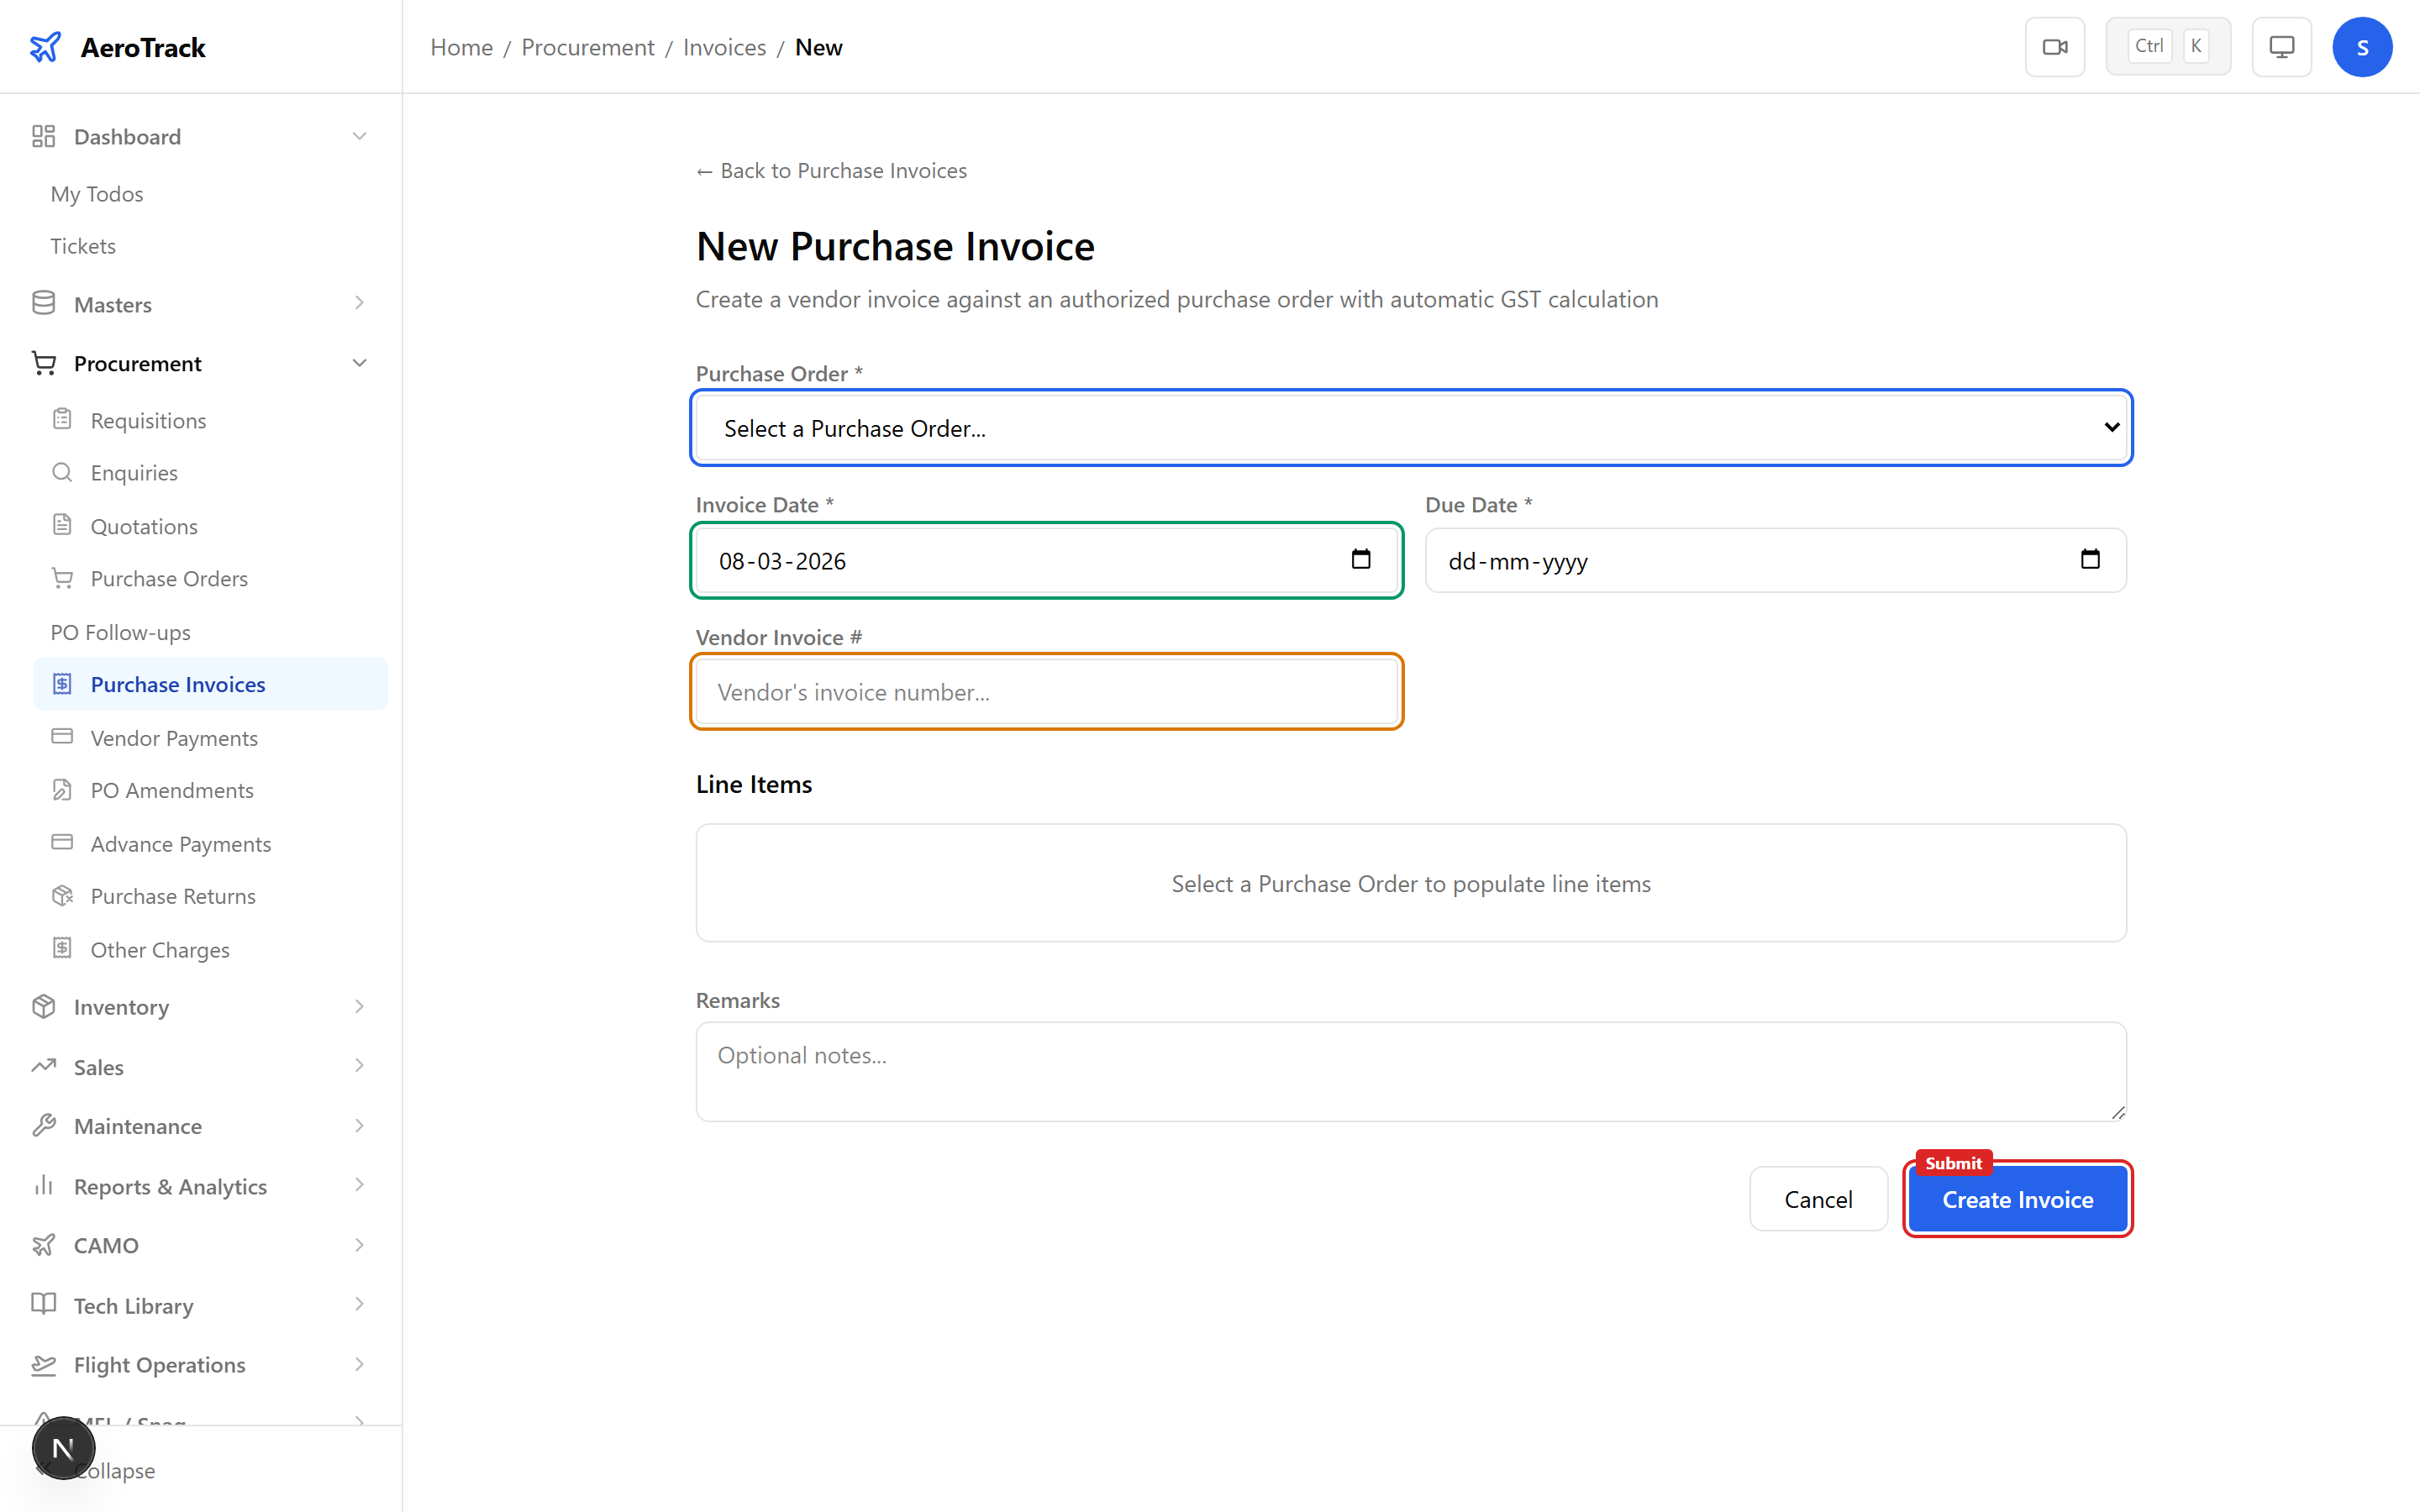Select the CAMO airplane icon
The height and width of the screenshot is (1512, 2420).
pos(44,1245)
